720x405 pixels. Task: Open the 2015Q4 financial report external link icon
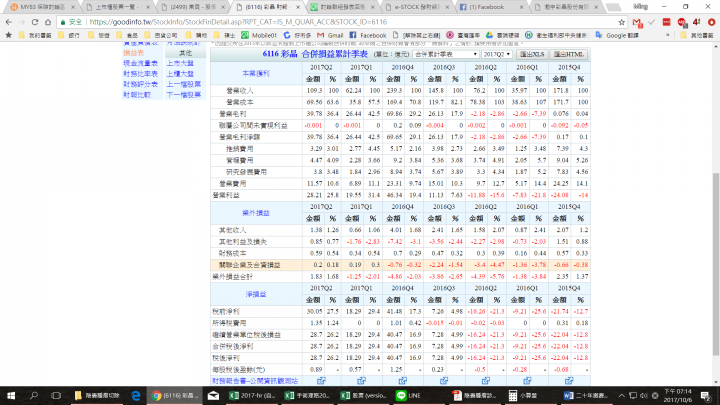569,381
